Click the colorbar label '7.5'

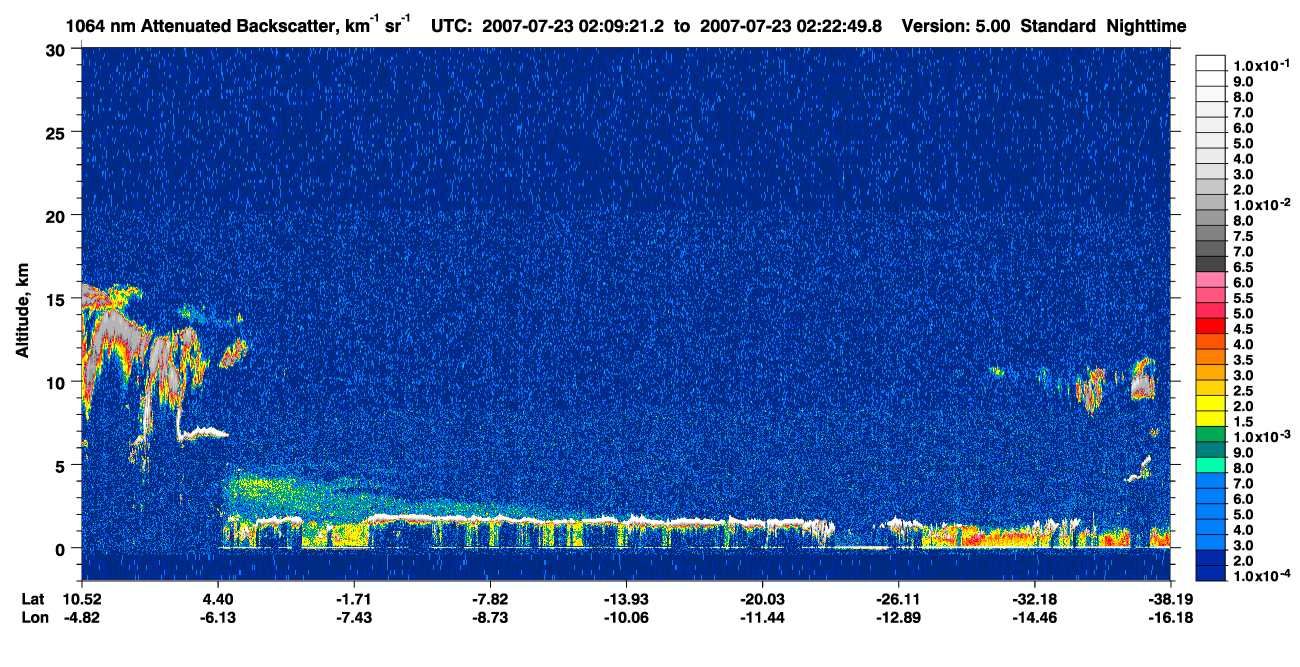pos(1242,236)
